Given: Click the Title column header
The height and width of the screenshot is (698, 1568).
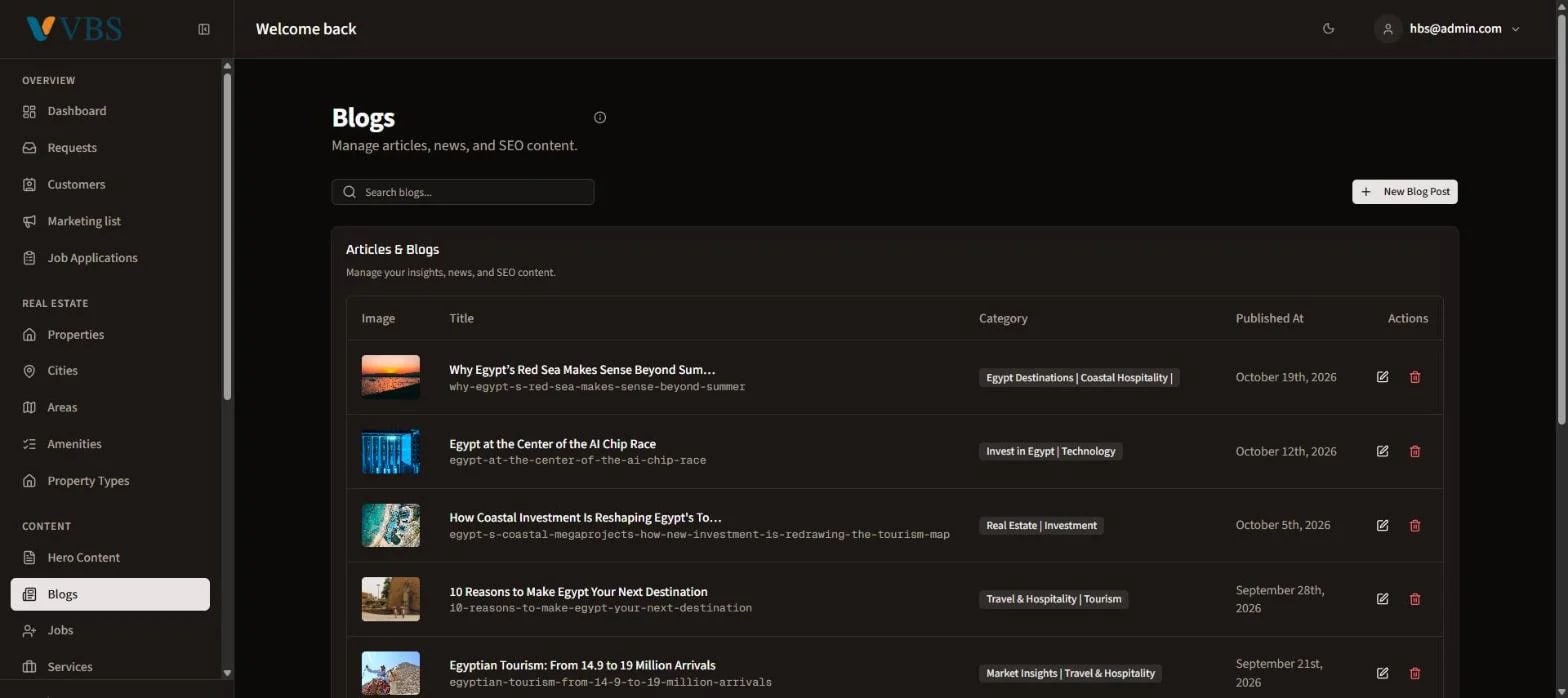Looking at the screenshot, I should click(x=461, y=318).
